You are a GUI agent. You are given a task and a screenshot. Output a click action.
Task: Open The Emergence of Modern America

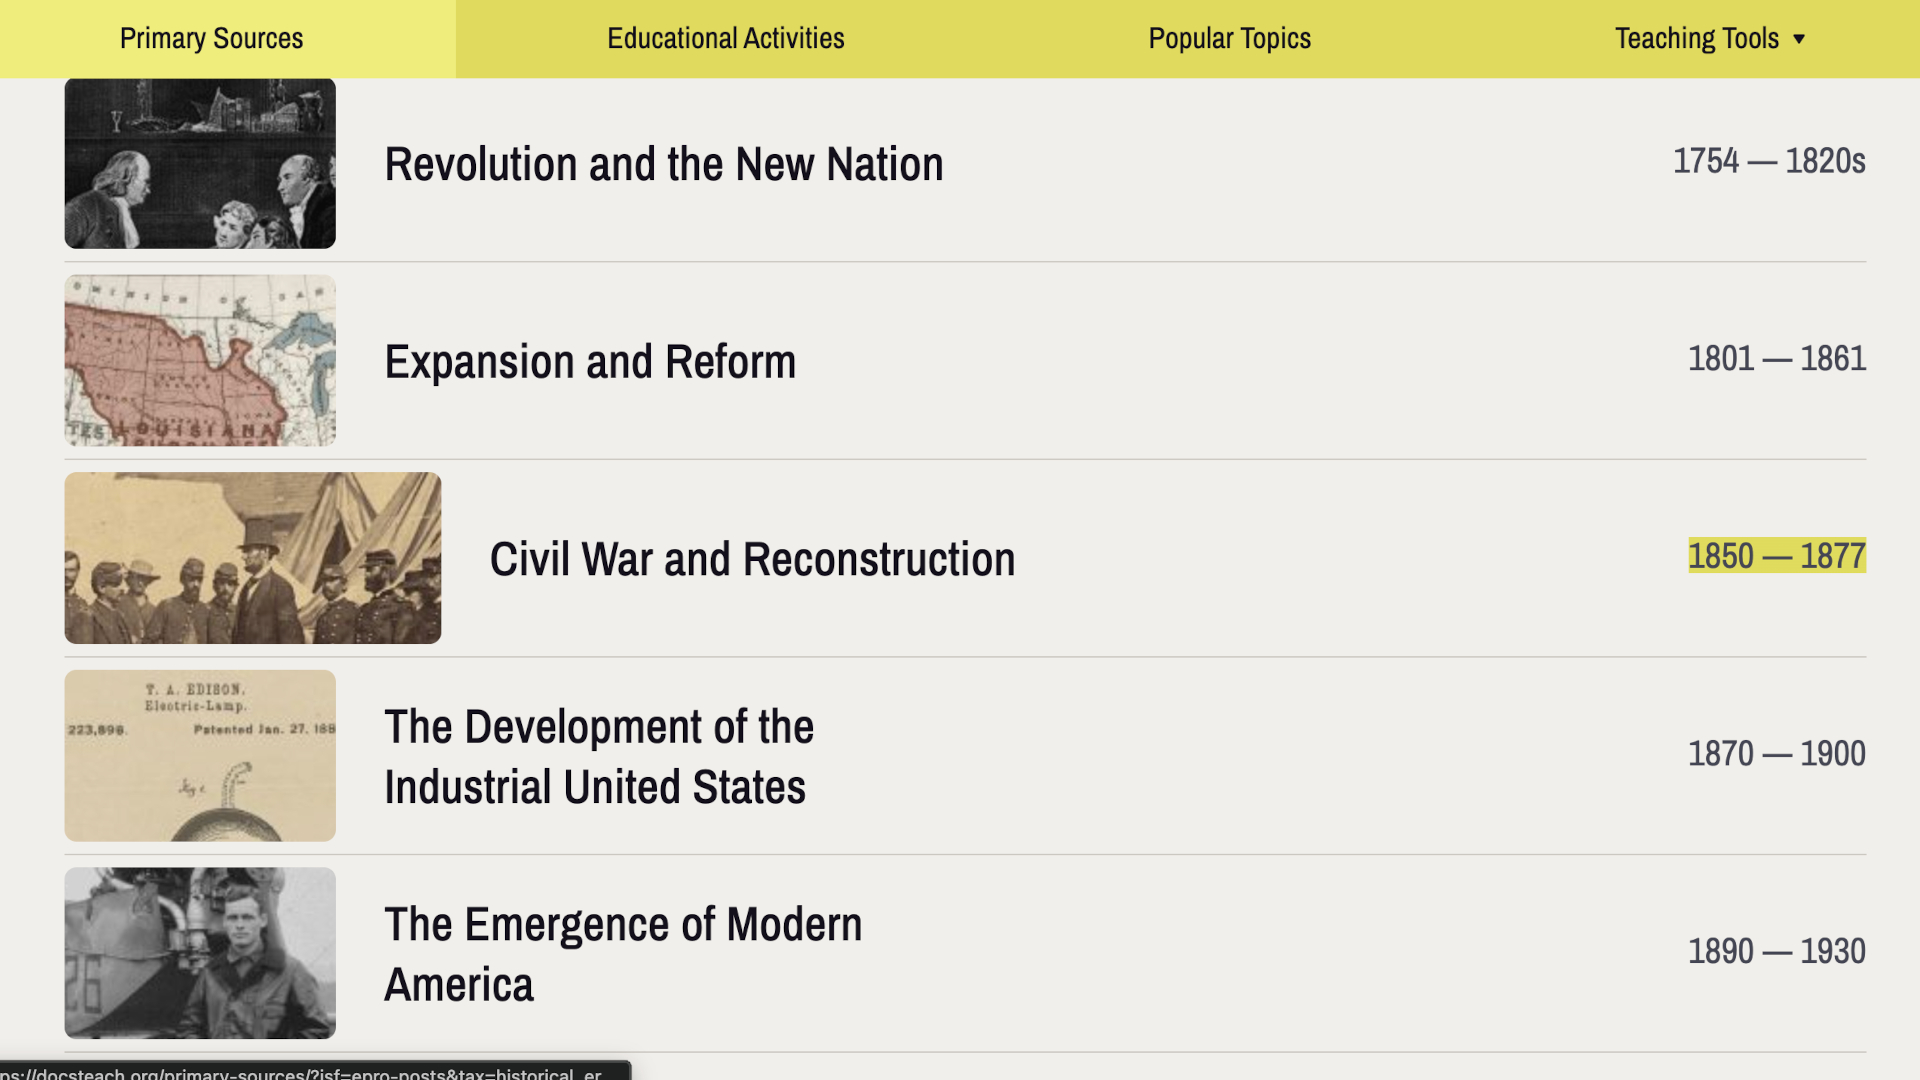tap(623, 953)
